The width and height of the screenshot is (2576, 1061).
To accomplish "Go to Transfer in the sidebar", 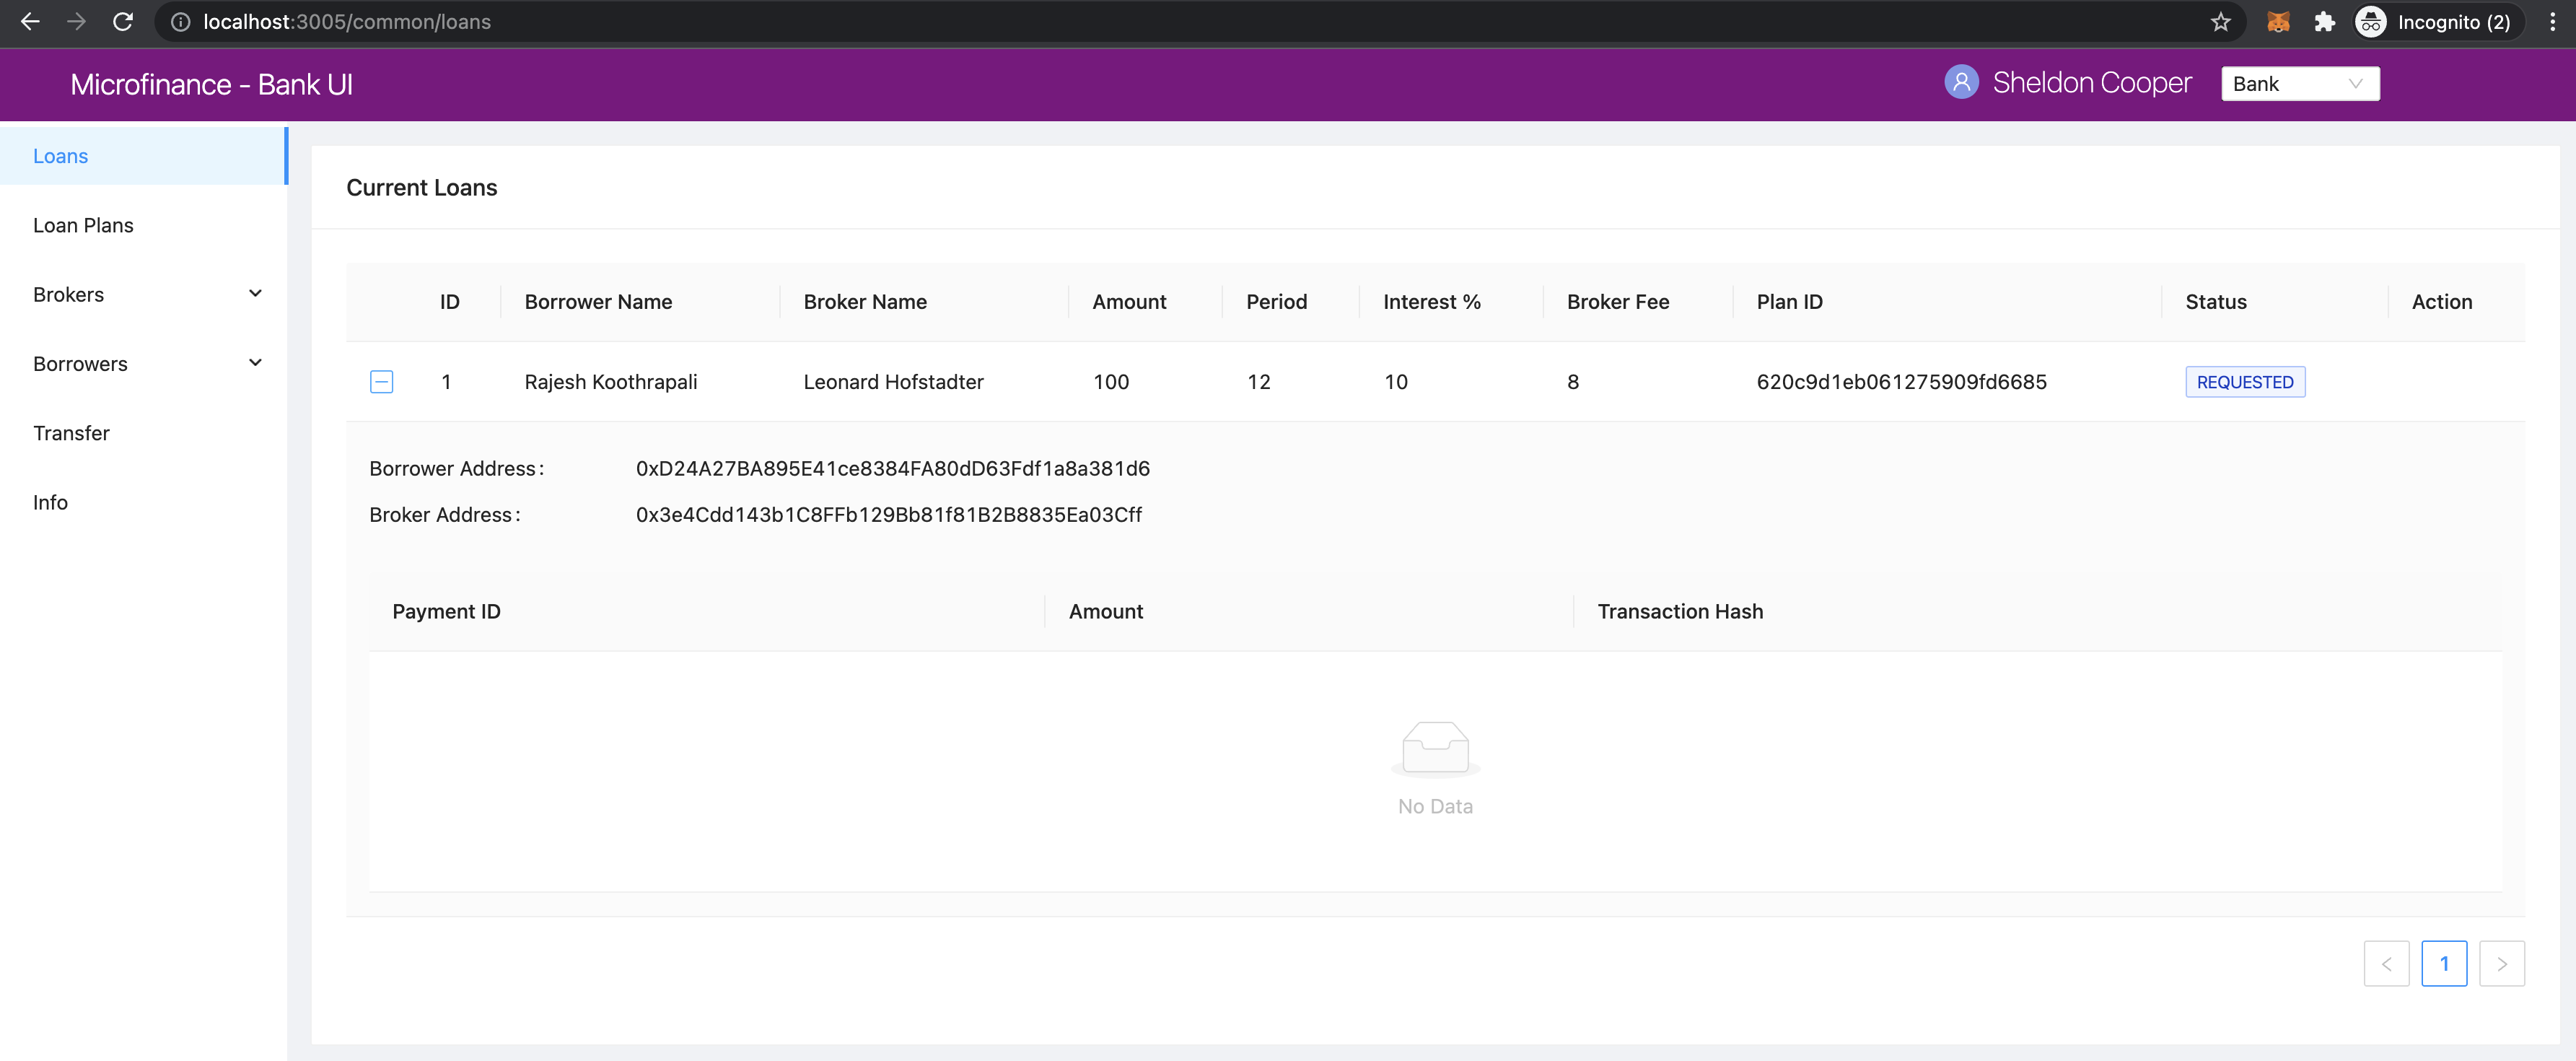I will pyautogui.click(x=143, y=433).
